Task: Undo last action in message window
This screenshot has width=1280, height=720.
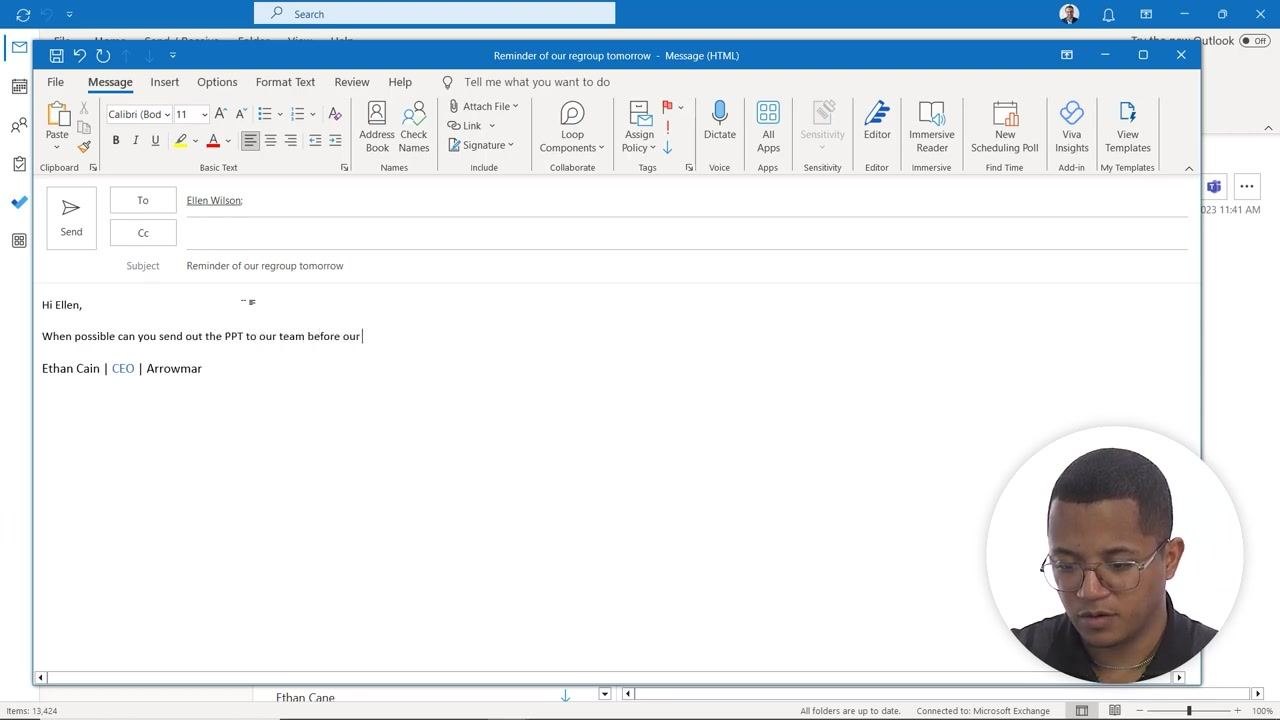Action: tap(80, 55)
